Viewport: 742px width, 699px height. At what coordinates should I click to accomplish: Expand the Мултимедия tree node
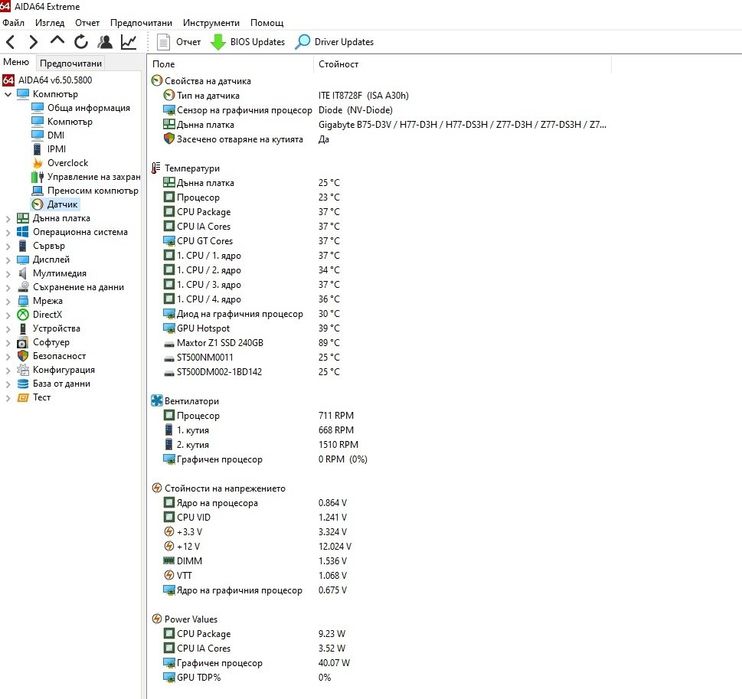[x=8, y=274]
